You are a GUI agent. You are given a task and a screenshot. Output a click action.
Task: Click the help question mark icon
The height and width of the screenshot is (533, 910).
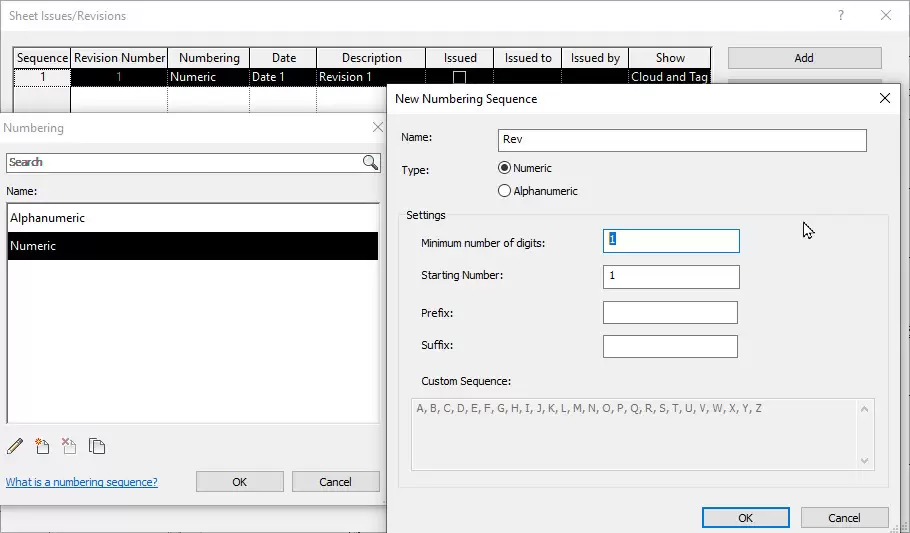(841, 16)
